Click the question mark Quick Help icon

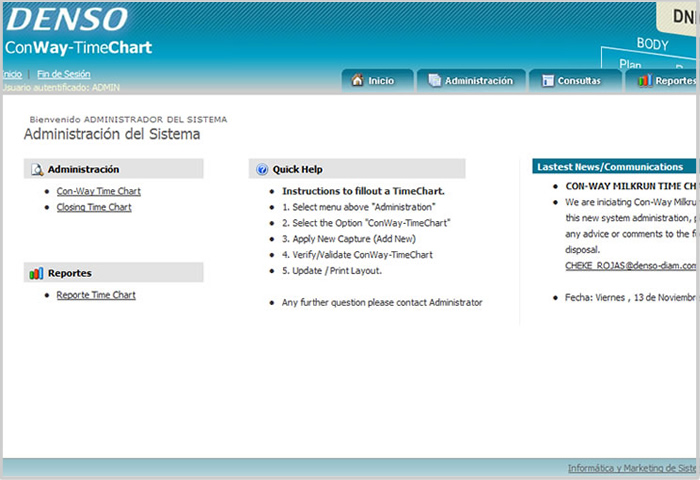(262, 169)
